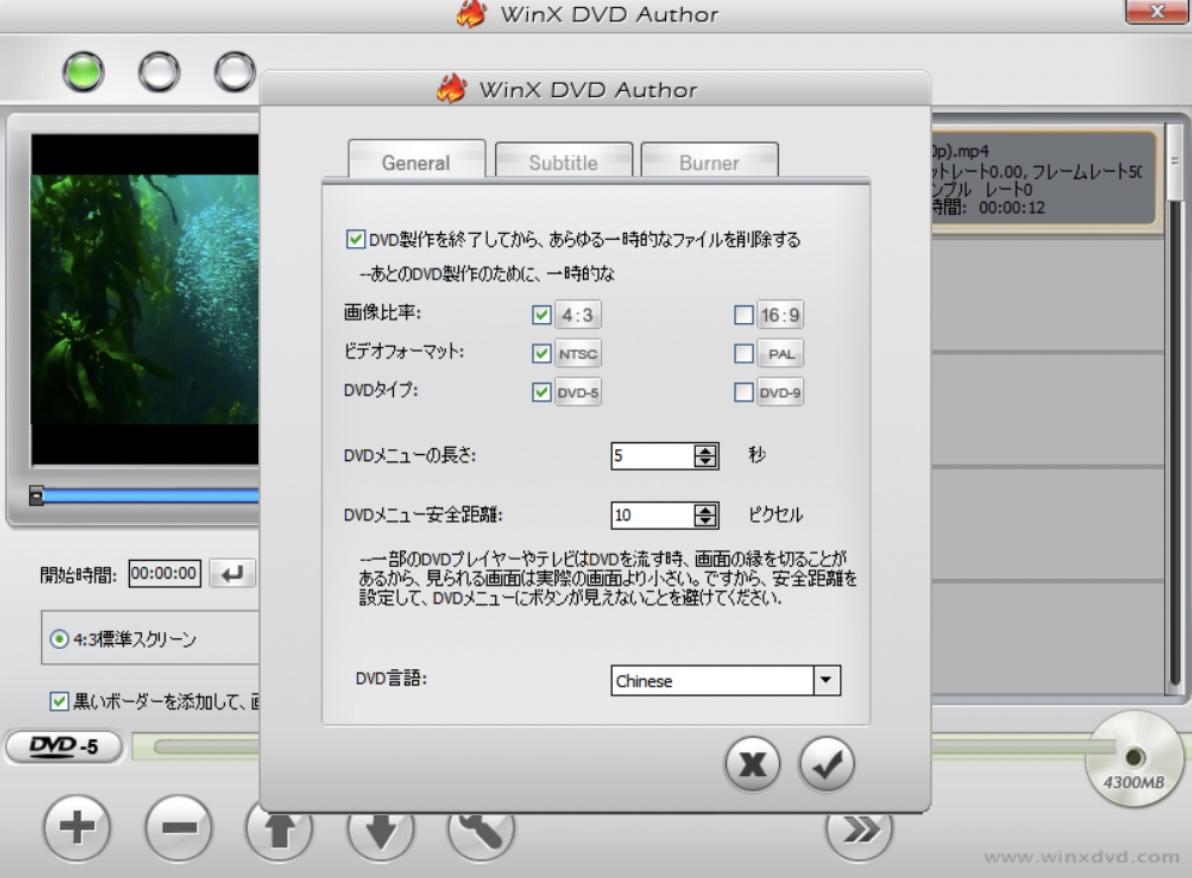Viewport: 1192px width, 878px height.
Task: Open the DVD言語 Chinese dropdown
Action: (x=826, y=680)
